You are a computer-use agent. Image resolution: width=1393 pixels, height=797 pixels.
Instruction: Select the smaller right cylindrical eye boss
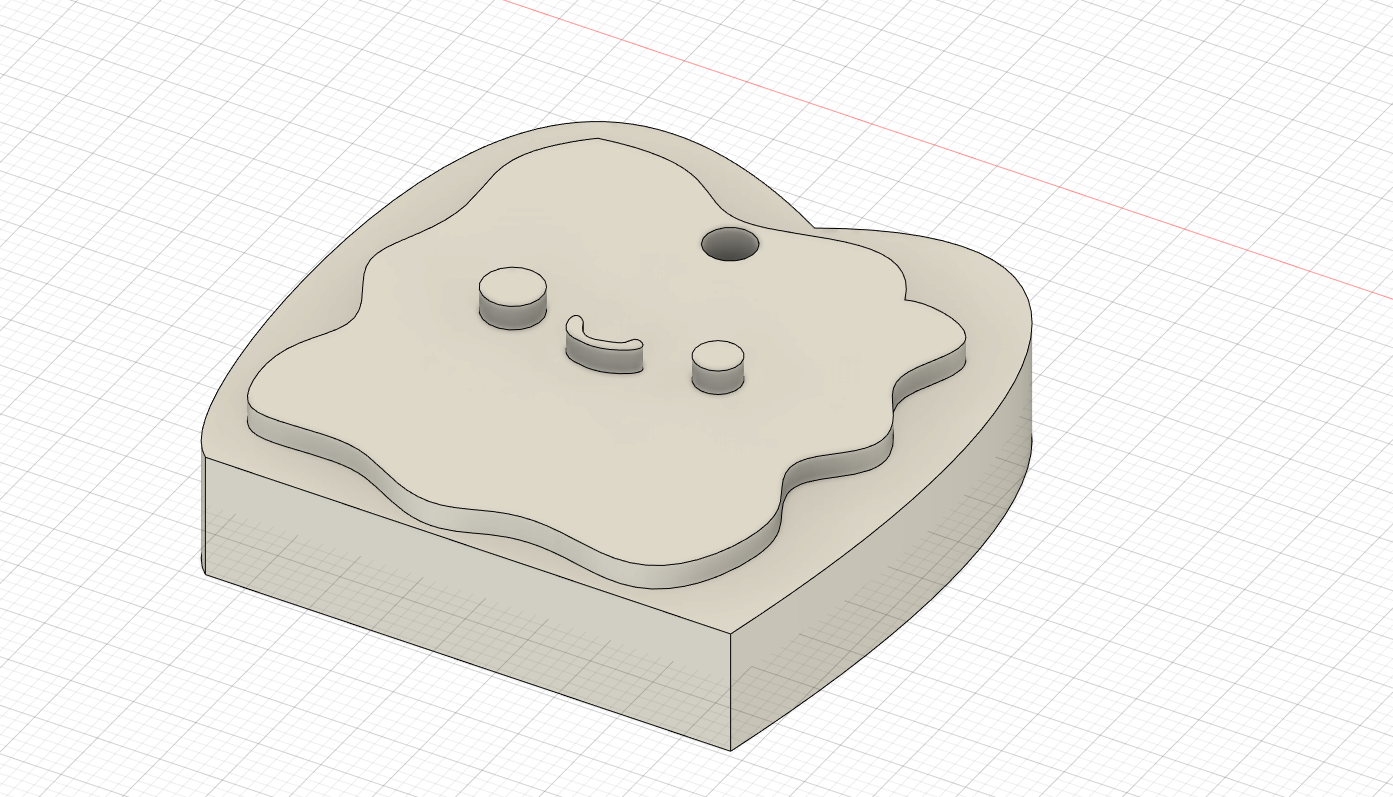coord(718,366)
